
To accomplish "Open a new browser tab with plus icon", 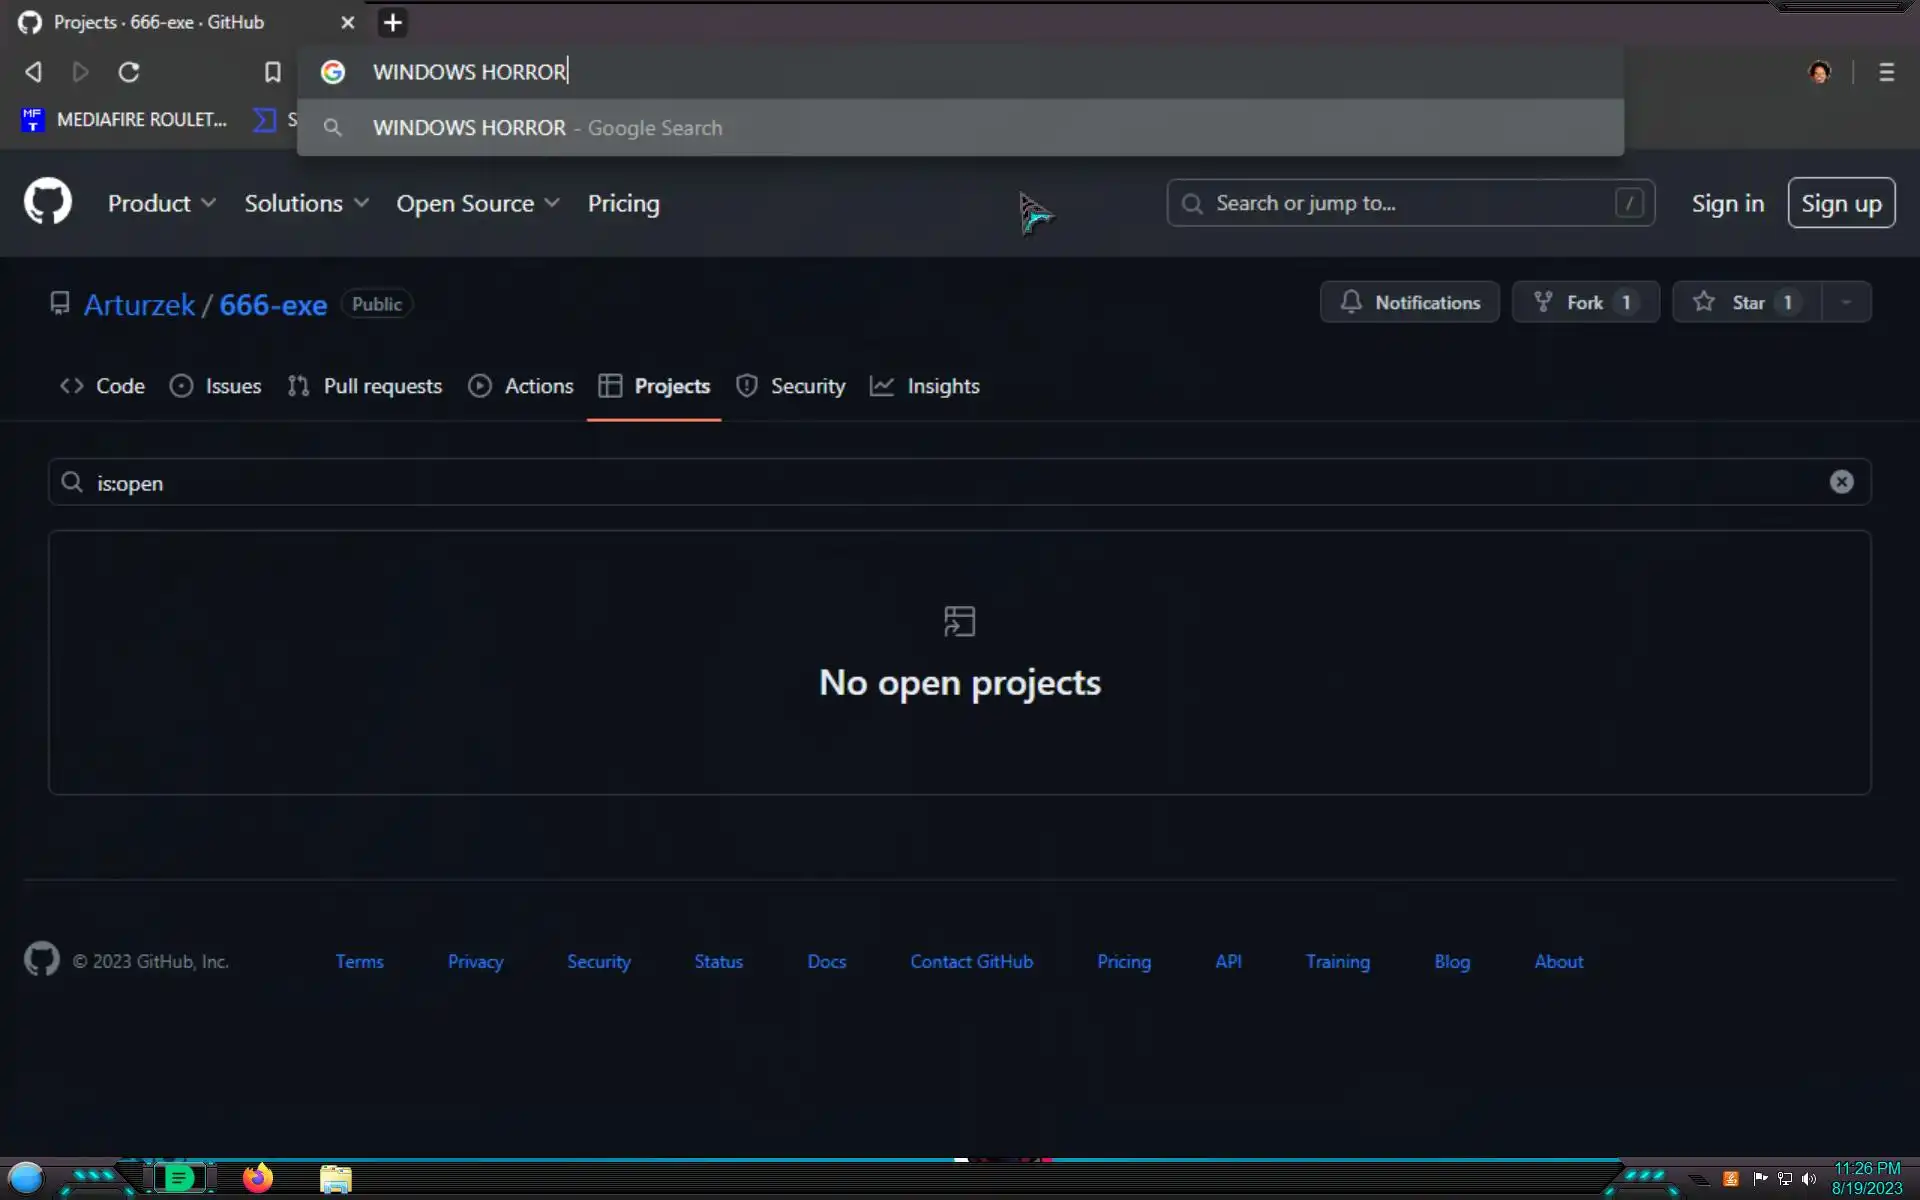I will [x=393, y=22].
